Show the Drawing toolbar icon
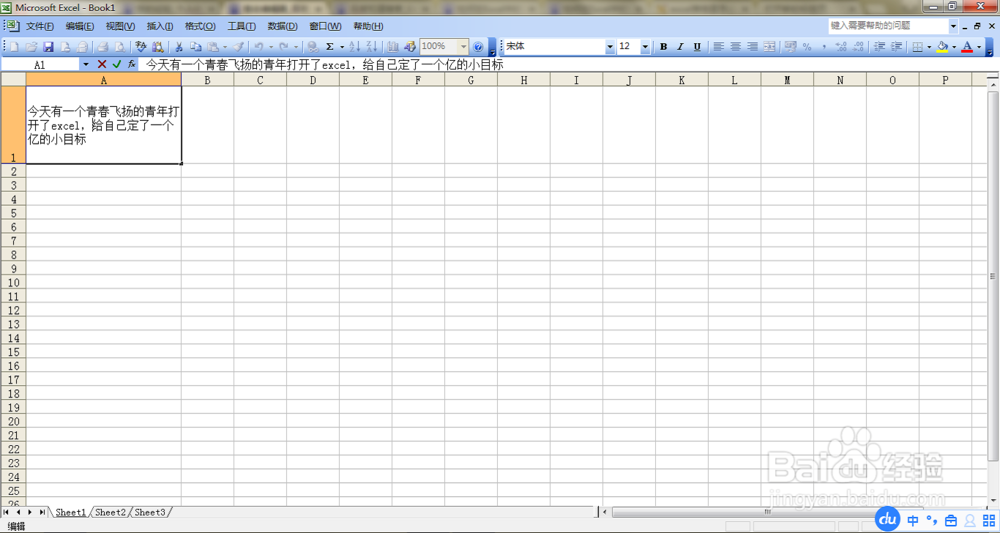The image size is (1000, 533). [410, 47]
